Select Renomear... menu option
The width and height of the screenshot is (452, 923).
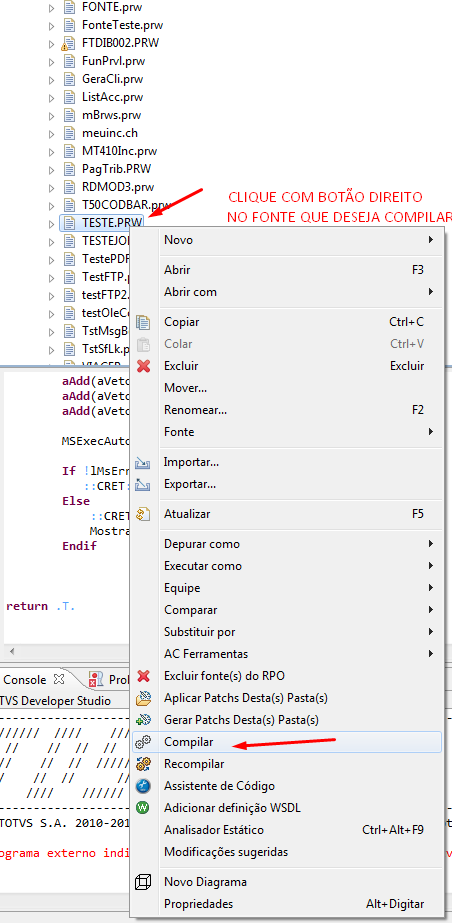[287, 410]
